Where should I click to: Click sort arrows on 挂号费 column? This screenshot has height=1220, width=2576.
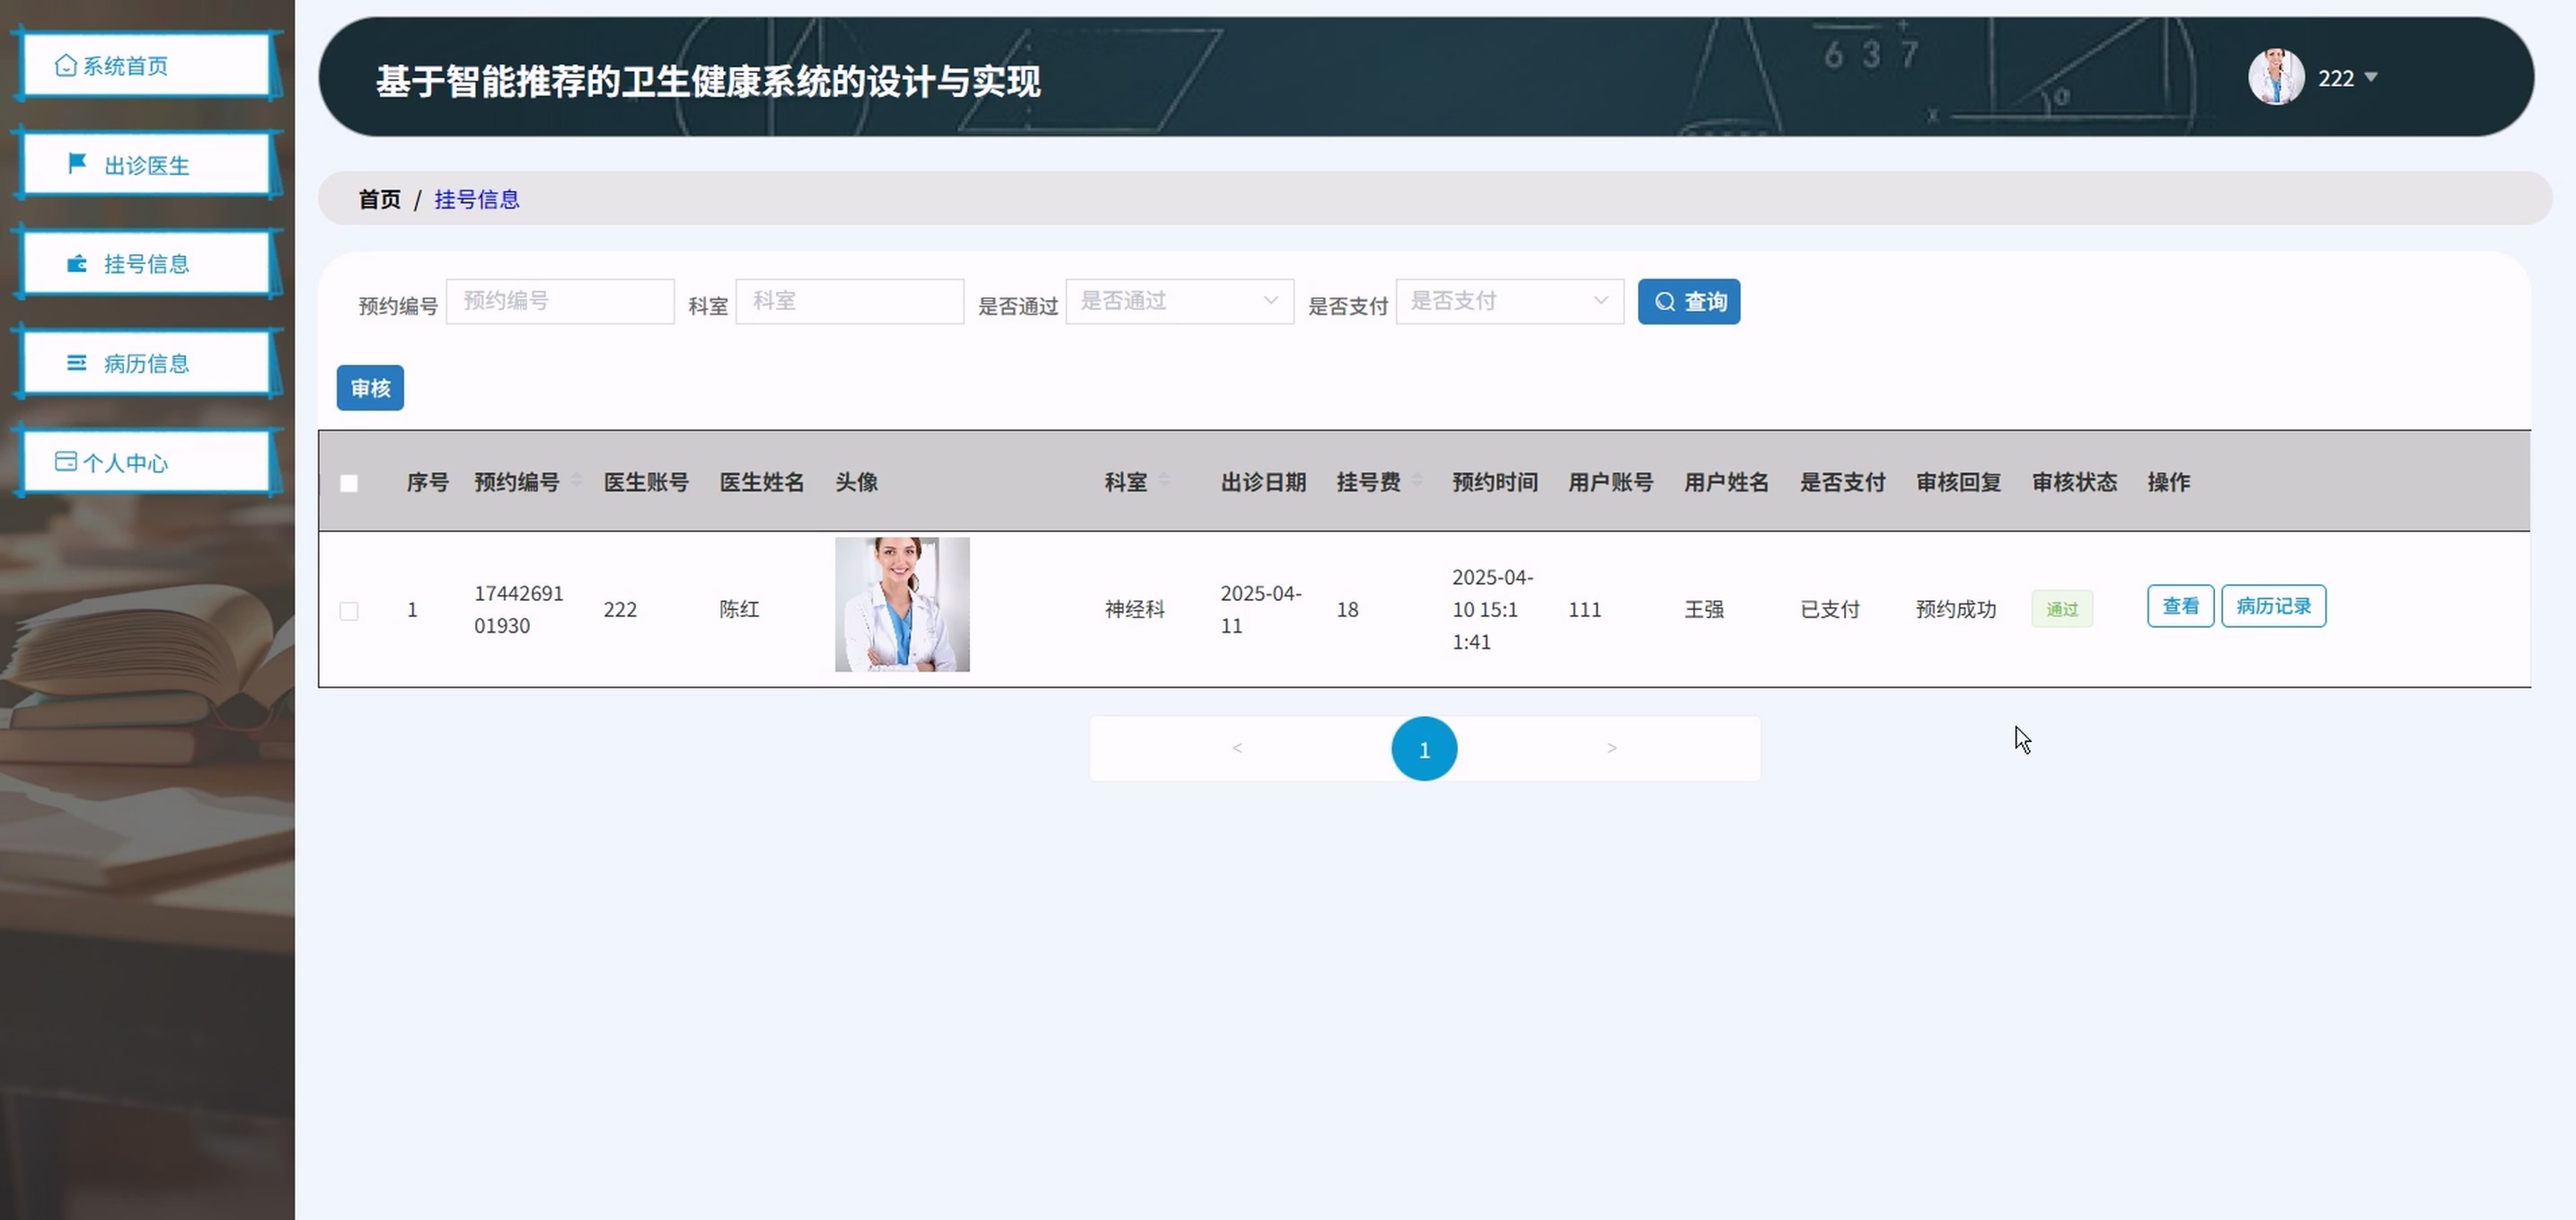point(1417,481)
